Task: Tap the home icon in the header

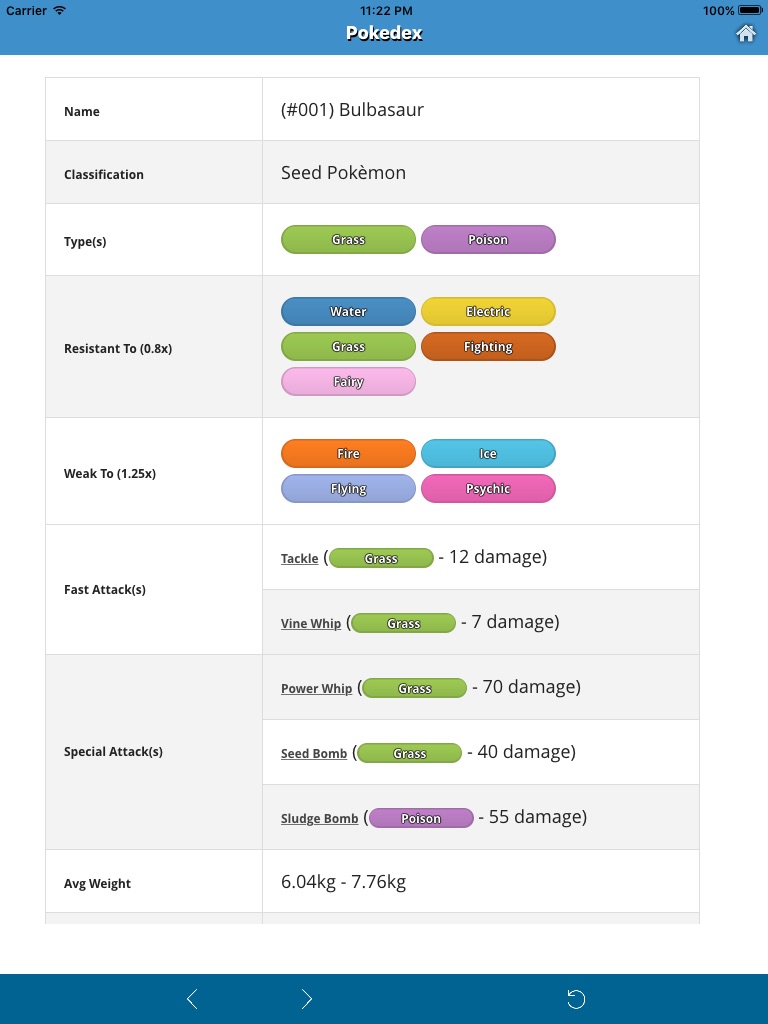Action: (x=746, y=33)
